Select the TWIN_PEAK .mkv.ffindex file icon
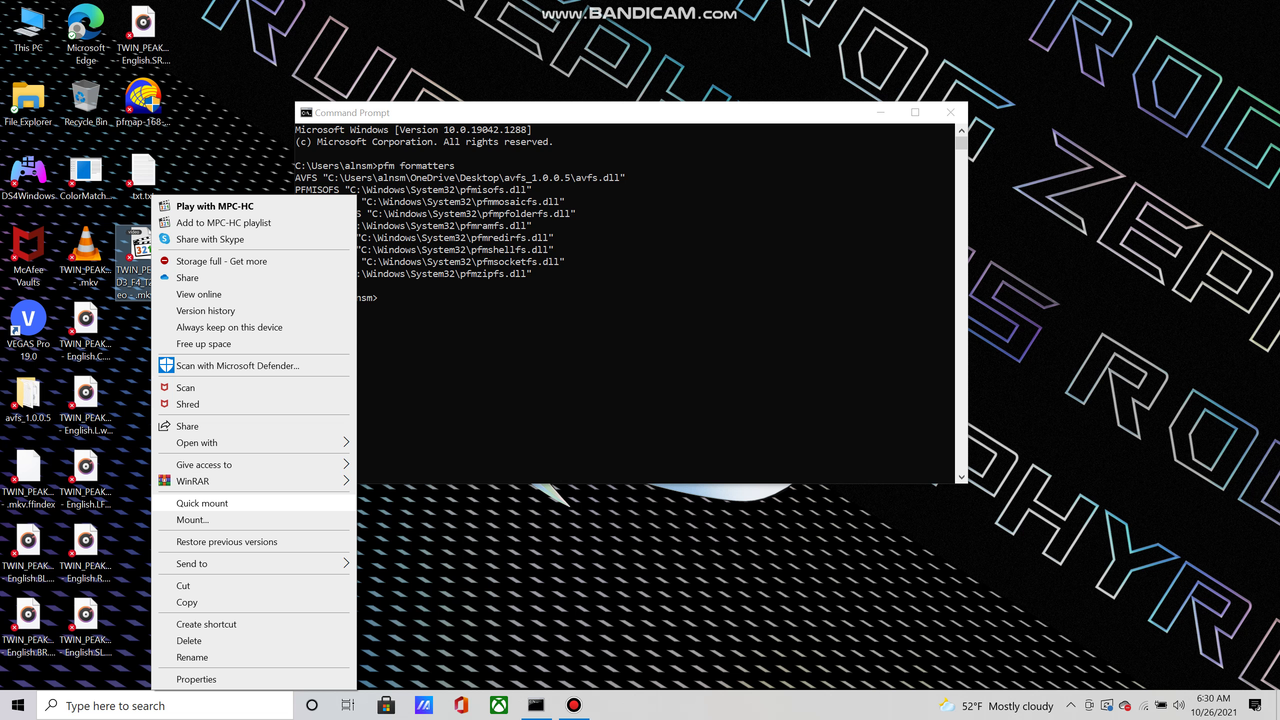 28,478
